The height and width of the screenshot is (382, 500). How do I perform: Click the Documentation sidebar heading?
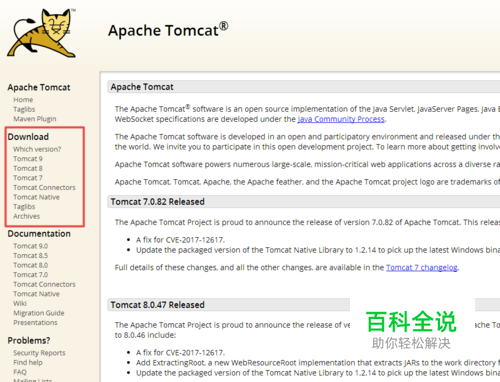pyautogui.click(x=39, y=234)
